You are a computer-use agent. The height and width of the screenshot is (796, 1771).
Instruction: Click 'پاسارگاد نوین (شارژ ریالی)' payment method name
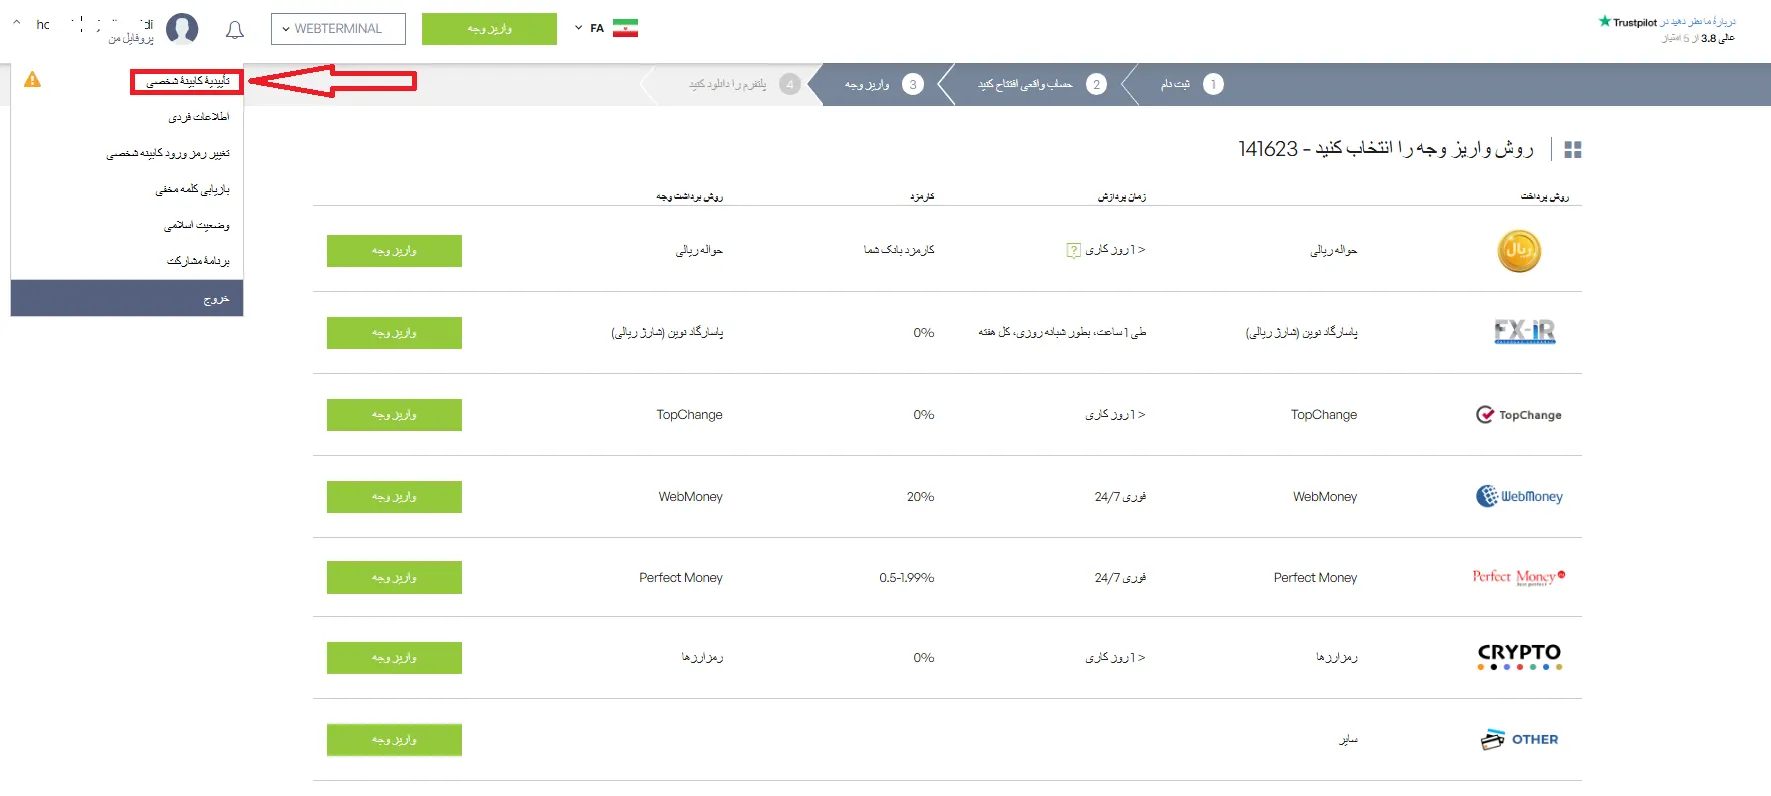[1301, 332]
